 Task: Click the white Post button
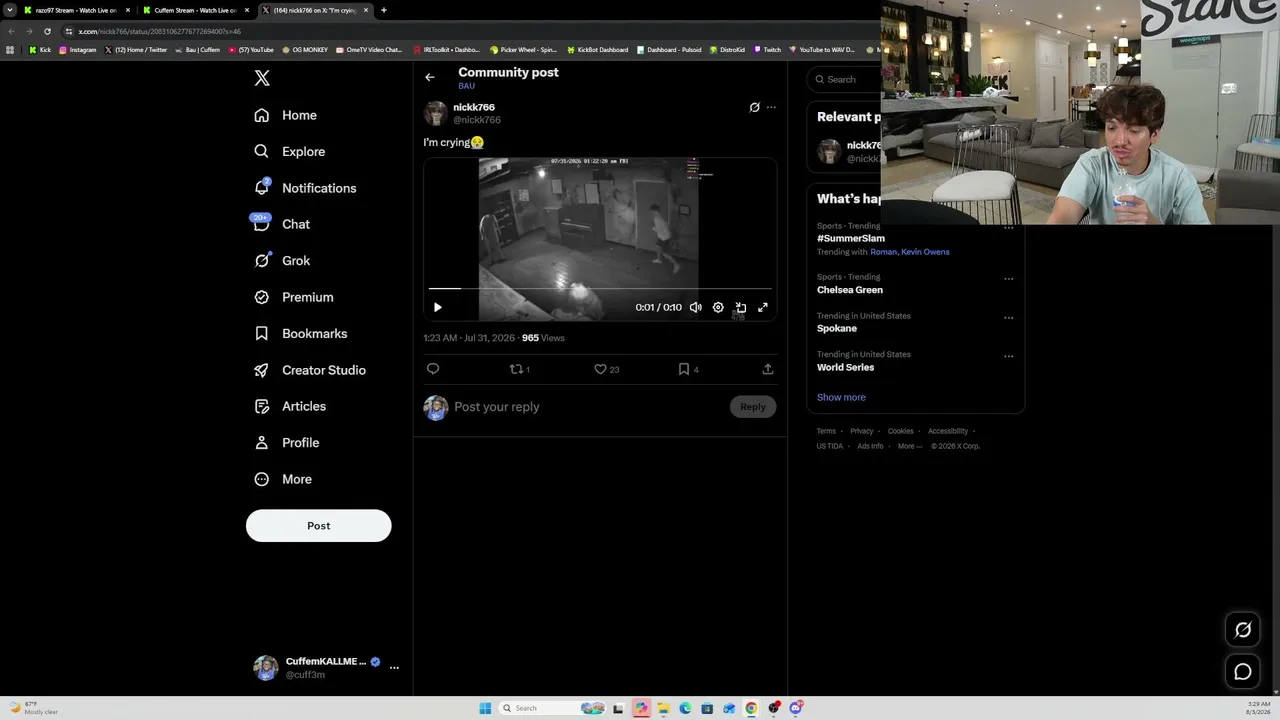tap(318, 526)
